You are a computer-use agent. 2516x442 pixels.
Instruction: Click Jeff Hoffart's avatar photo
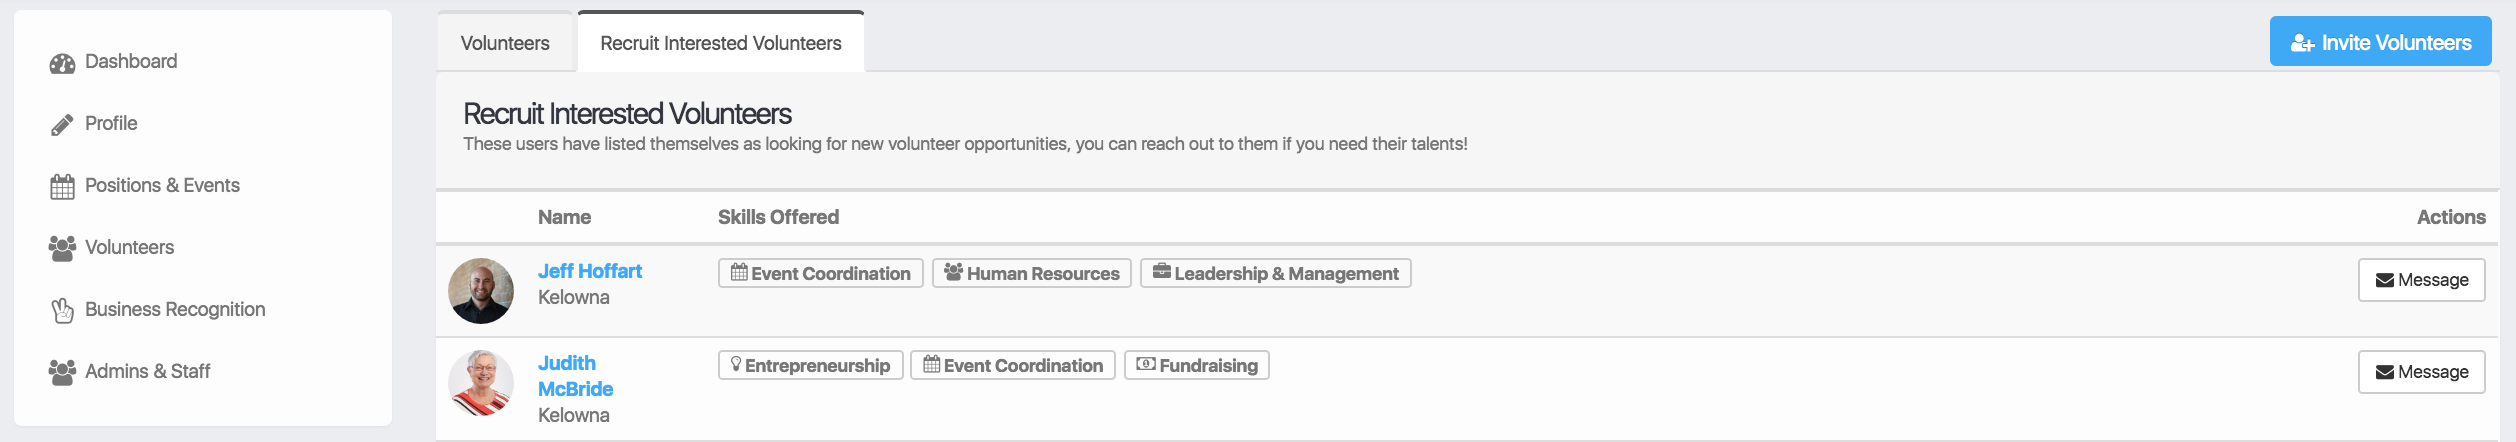481,291
